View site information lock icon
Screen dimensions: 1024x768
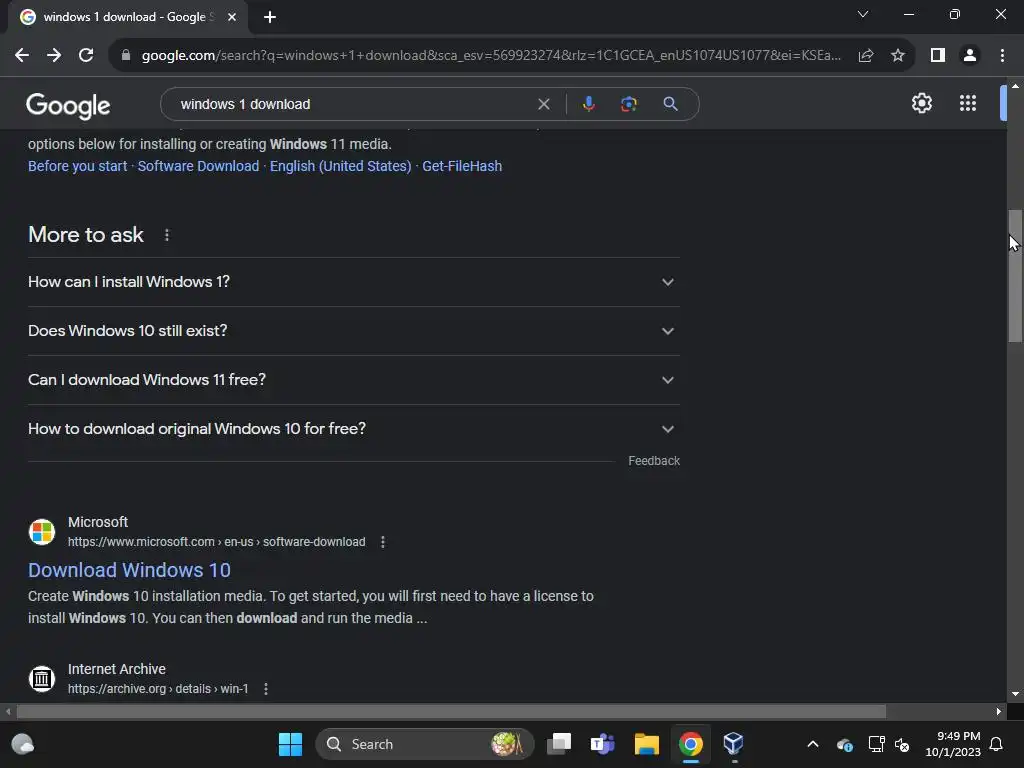[125, 56]
